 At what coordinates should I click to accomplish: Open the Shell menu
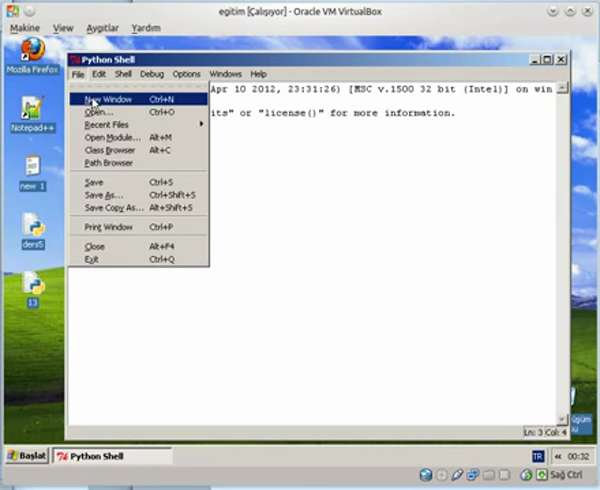point(123,74)
